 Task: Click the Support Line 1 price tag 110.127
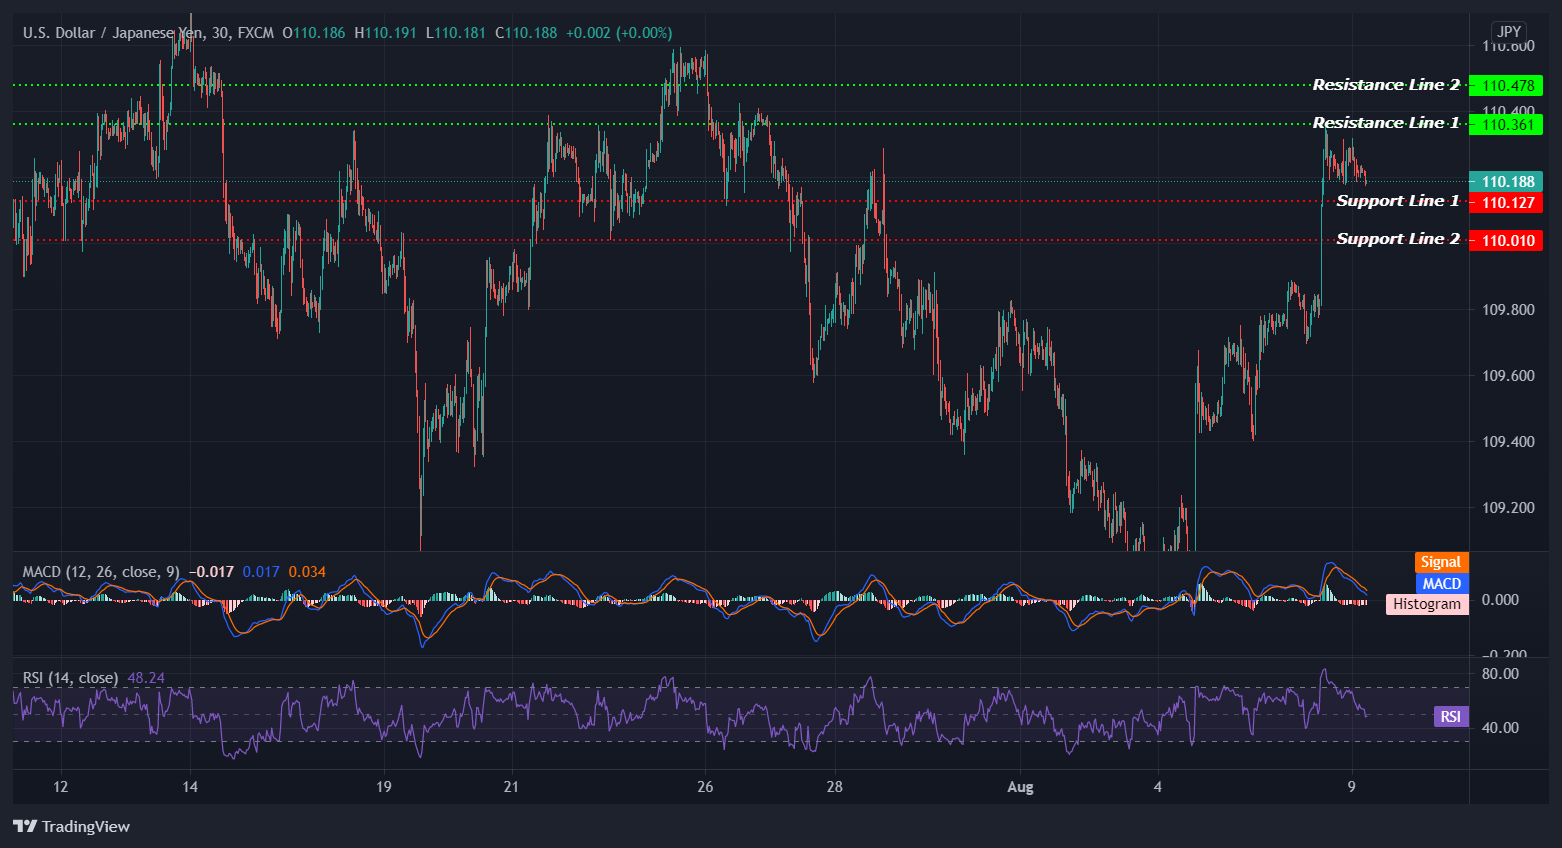coord(1507,202)
